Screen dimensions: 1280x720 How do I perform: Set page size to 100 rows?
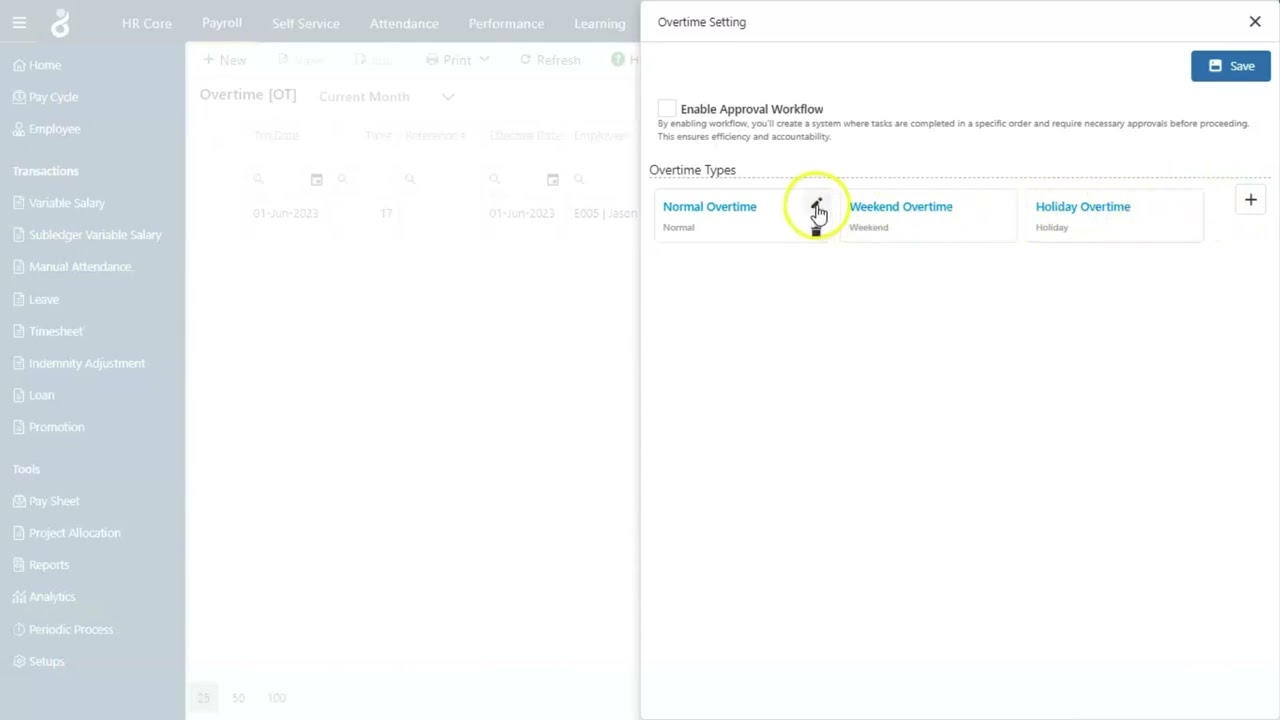coord(277,698)
